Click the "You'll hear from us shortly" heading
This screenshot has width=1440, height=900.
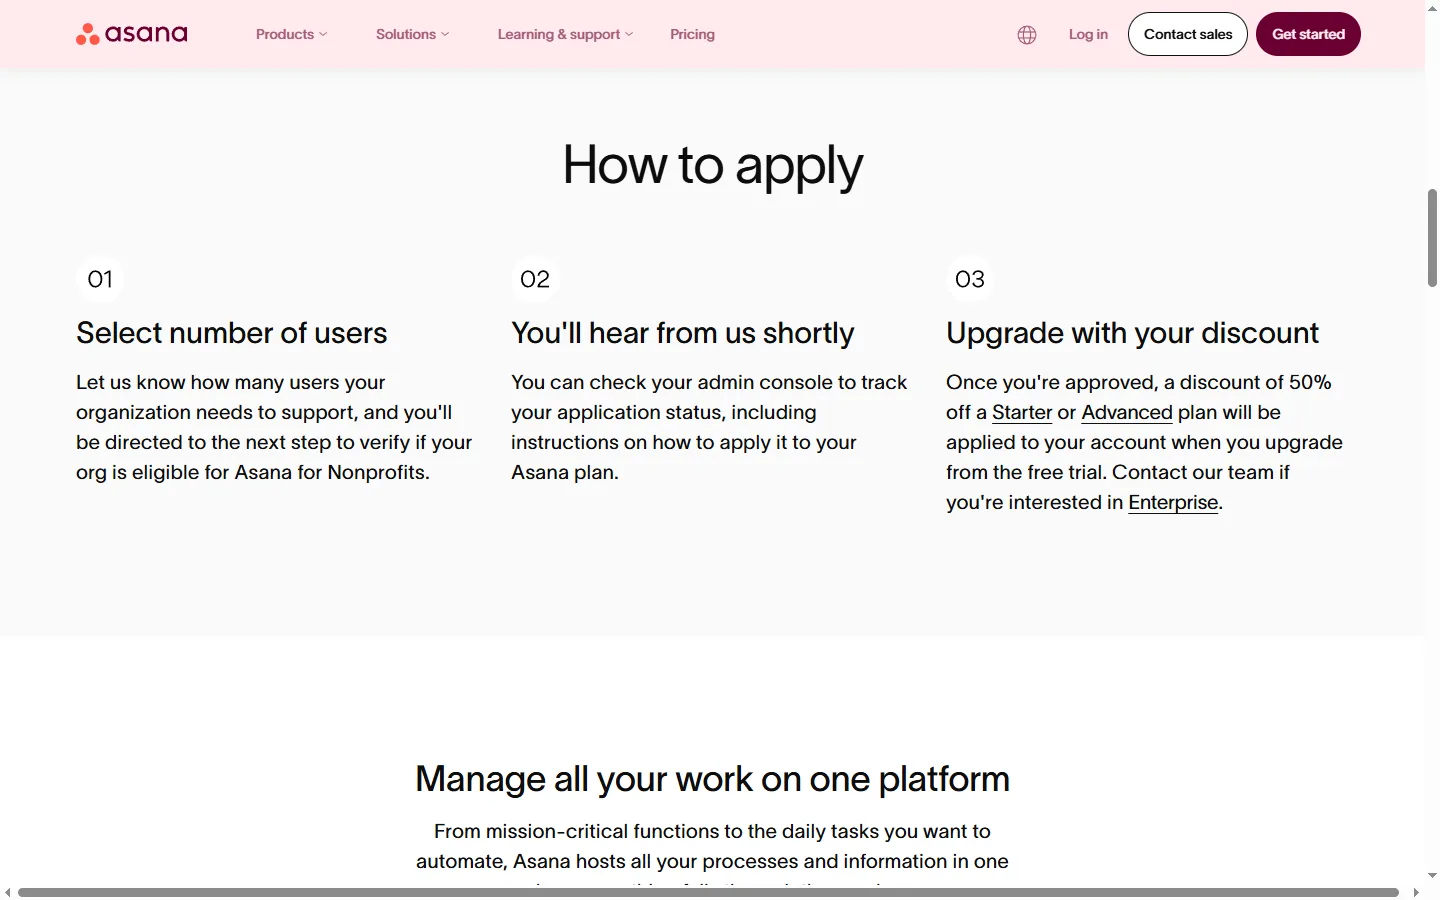(x=683, y=333)
